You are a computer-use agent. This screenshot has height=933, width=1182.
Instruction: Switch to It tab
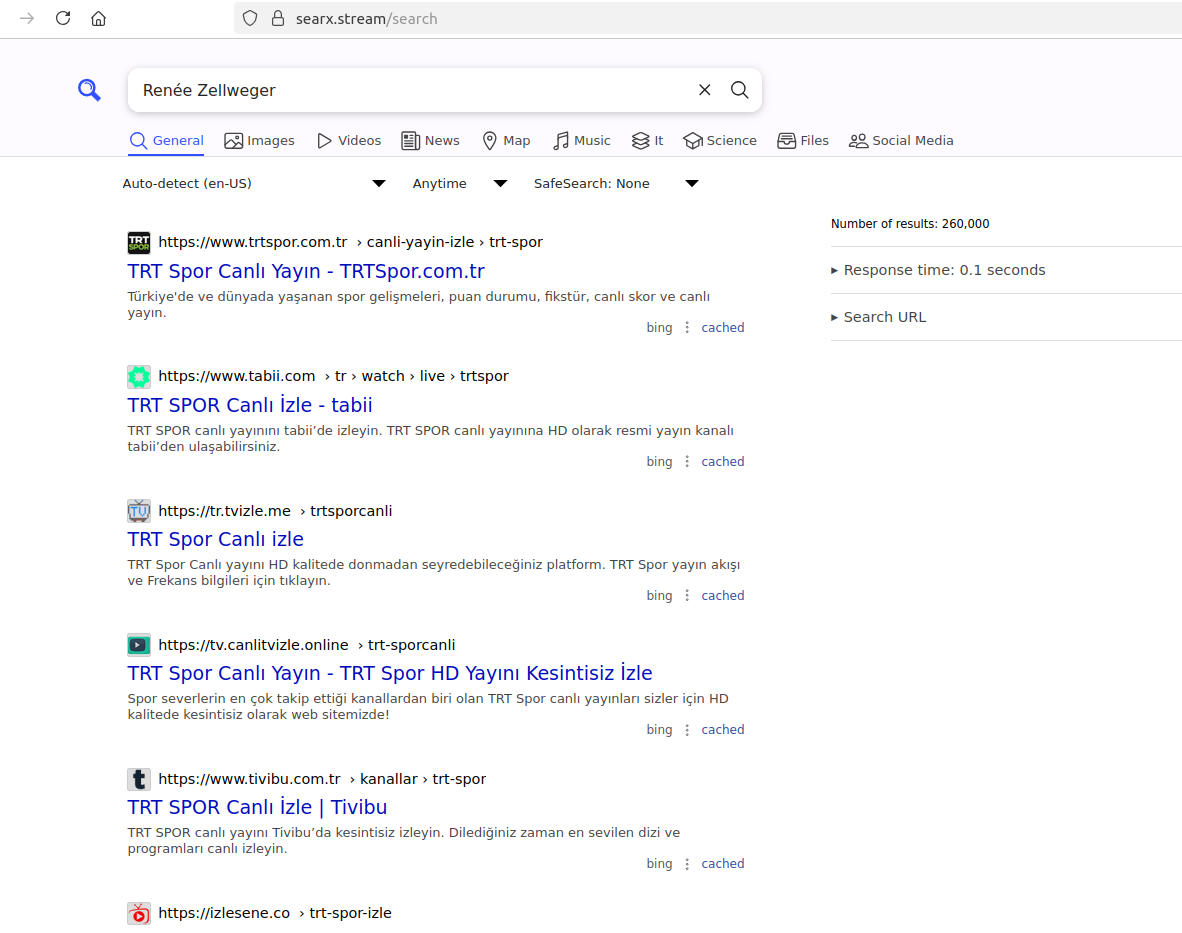(648, 141)
